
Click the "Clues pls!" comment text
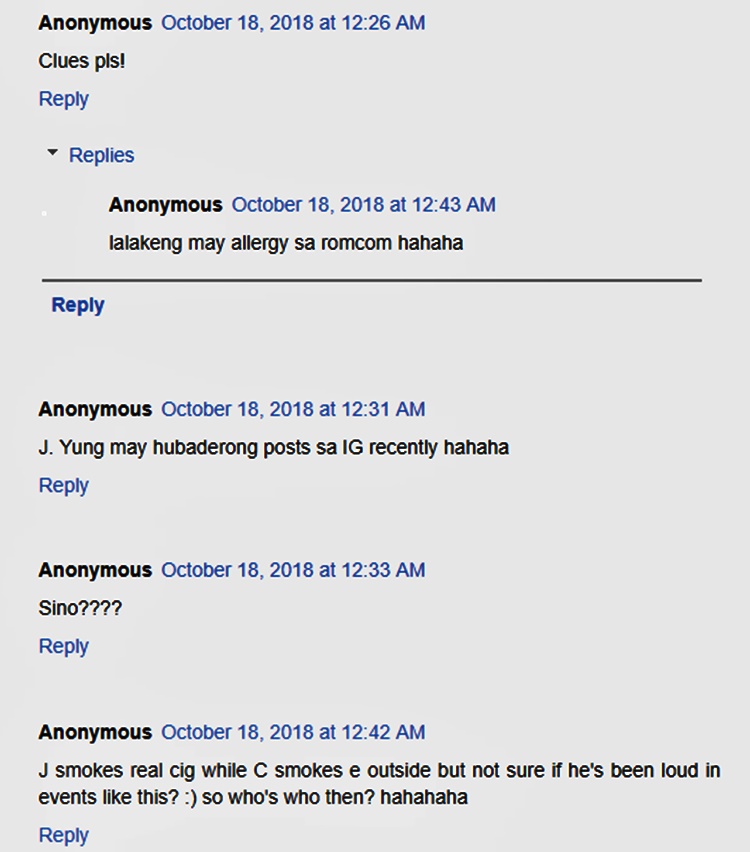(x=82, y=61)
